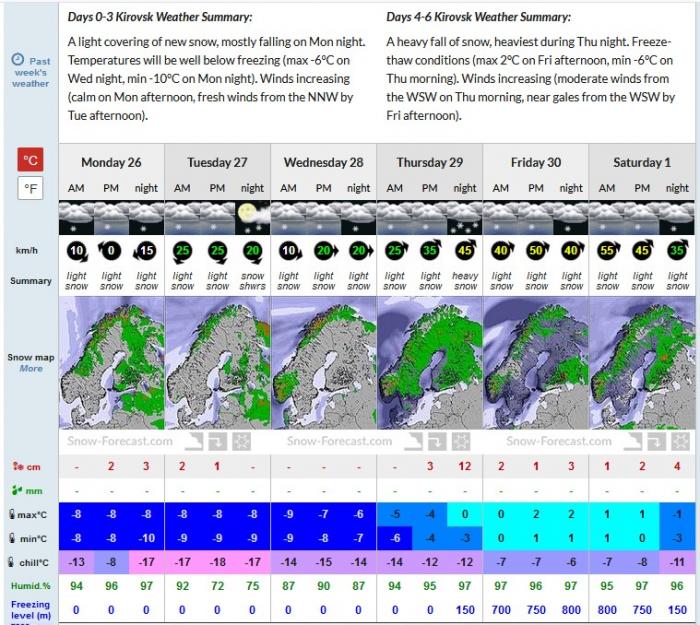Viewport: 700px width, 625px height.
Task: Click the Saturday night -11 chill value
Action: (x=677, y=562)
